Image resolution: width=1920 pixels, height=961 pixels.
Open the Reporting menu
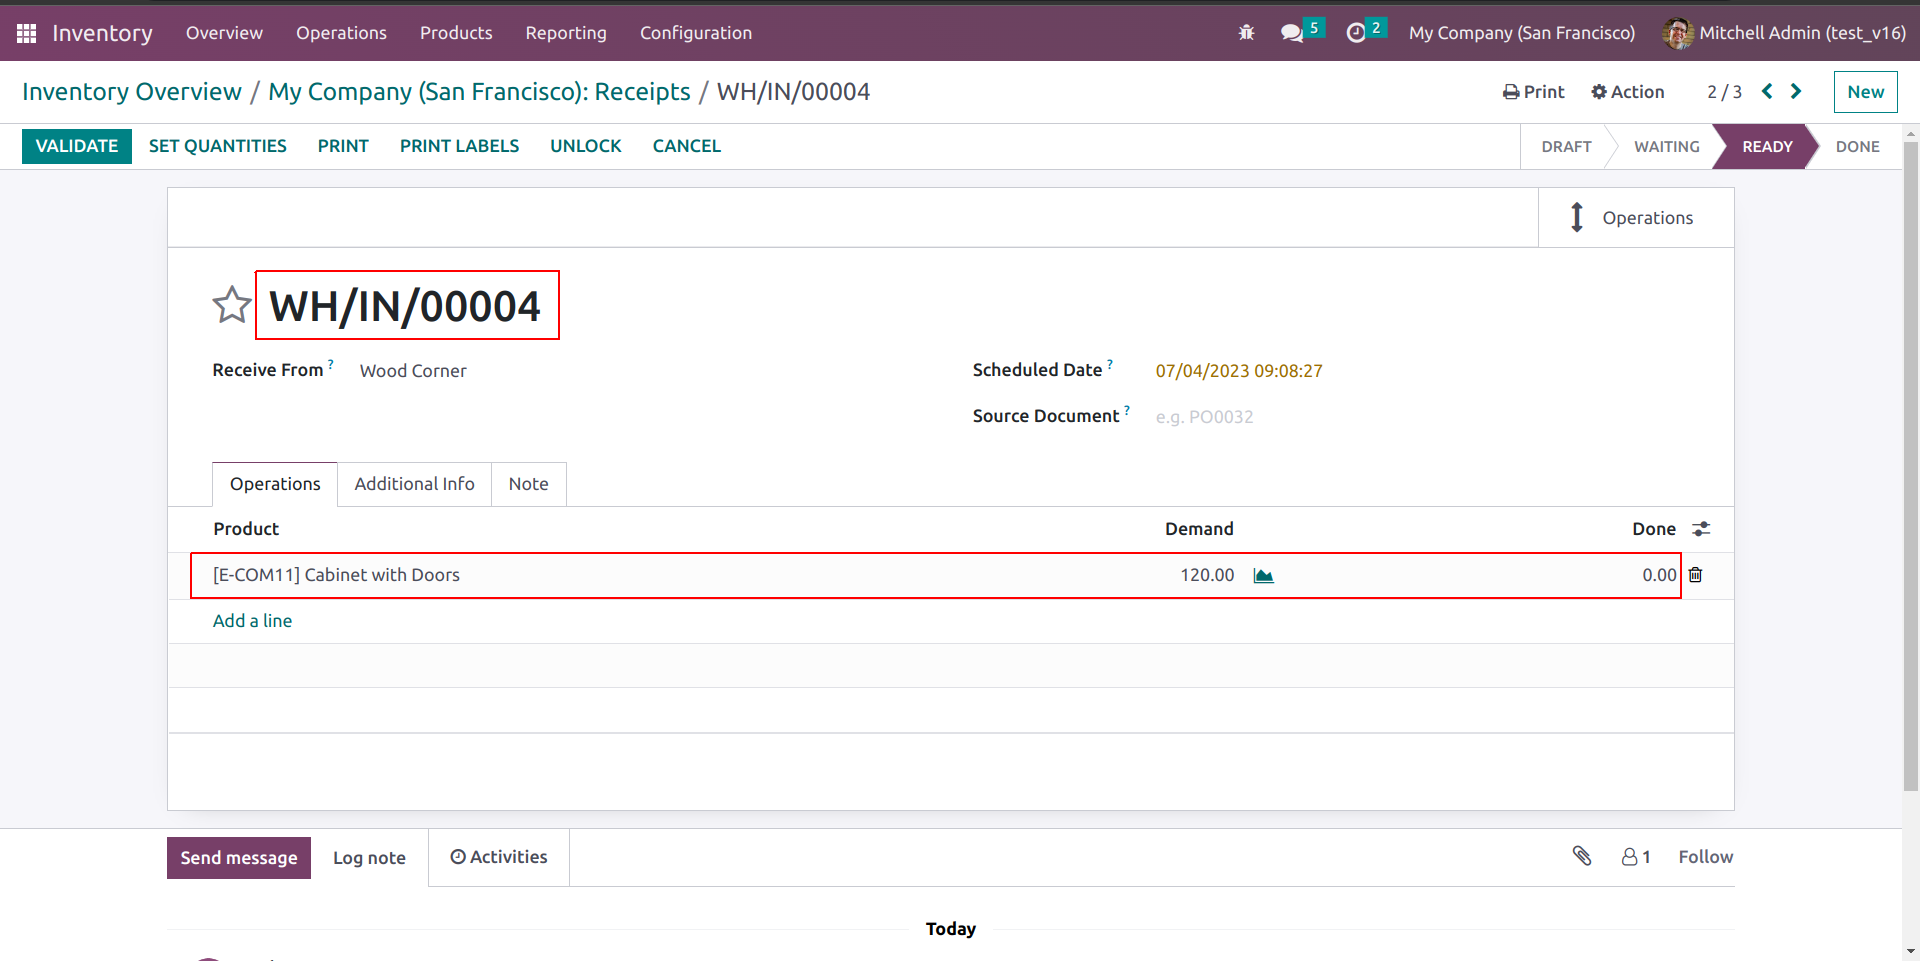(566, 33)
